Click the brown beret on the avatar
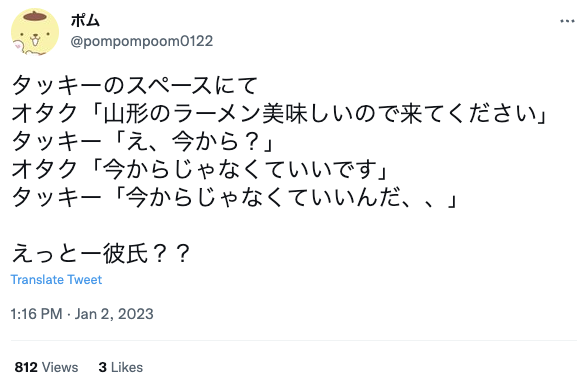585x389 pixels. tap(35, 15)
